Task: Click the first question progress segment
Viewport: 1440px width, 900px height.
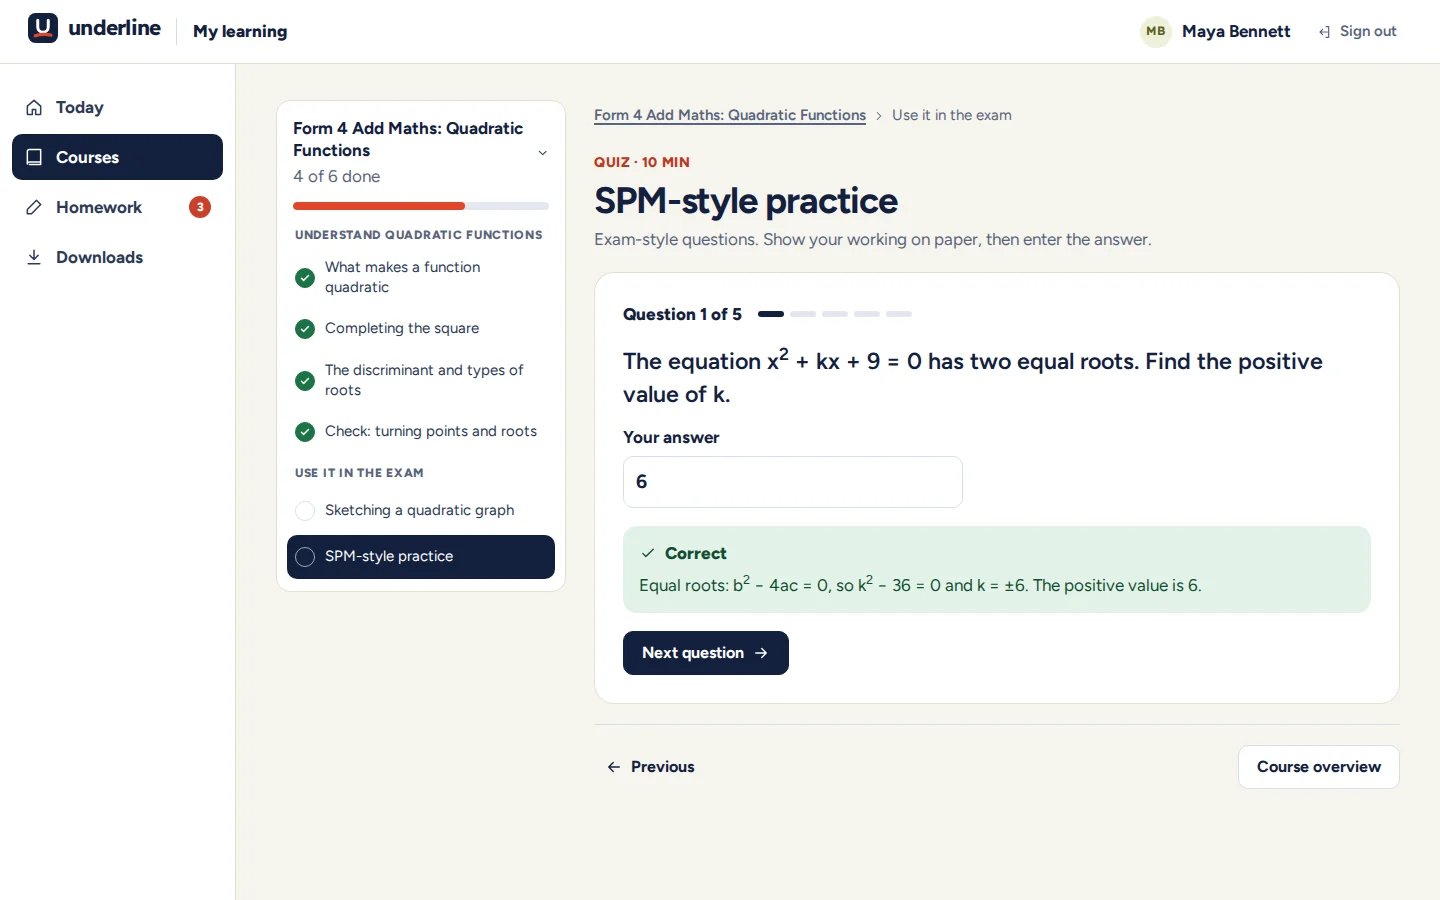Action: coord(771,314)
